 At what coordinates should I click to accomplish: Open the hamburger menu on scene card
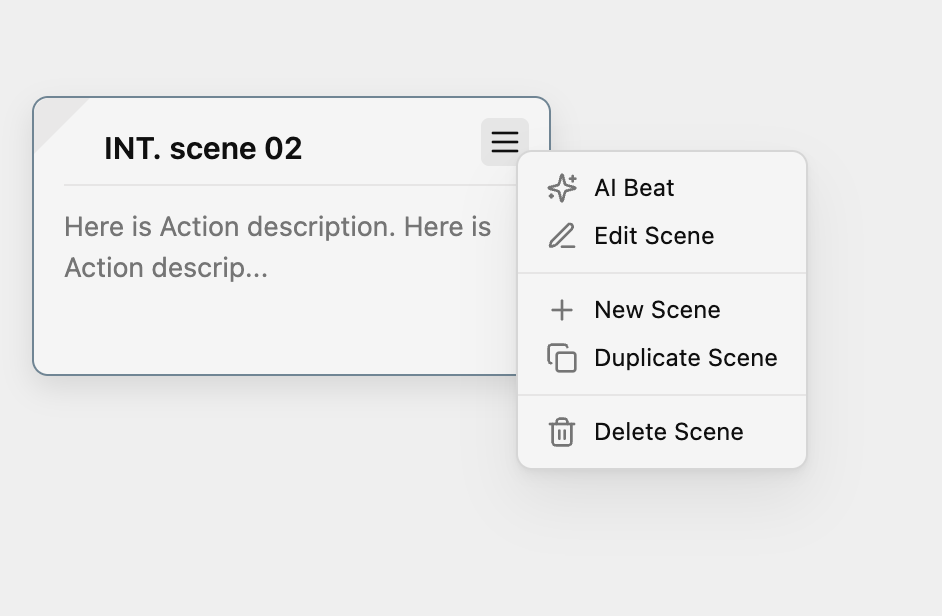[x=505, y=142]
